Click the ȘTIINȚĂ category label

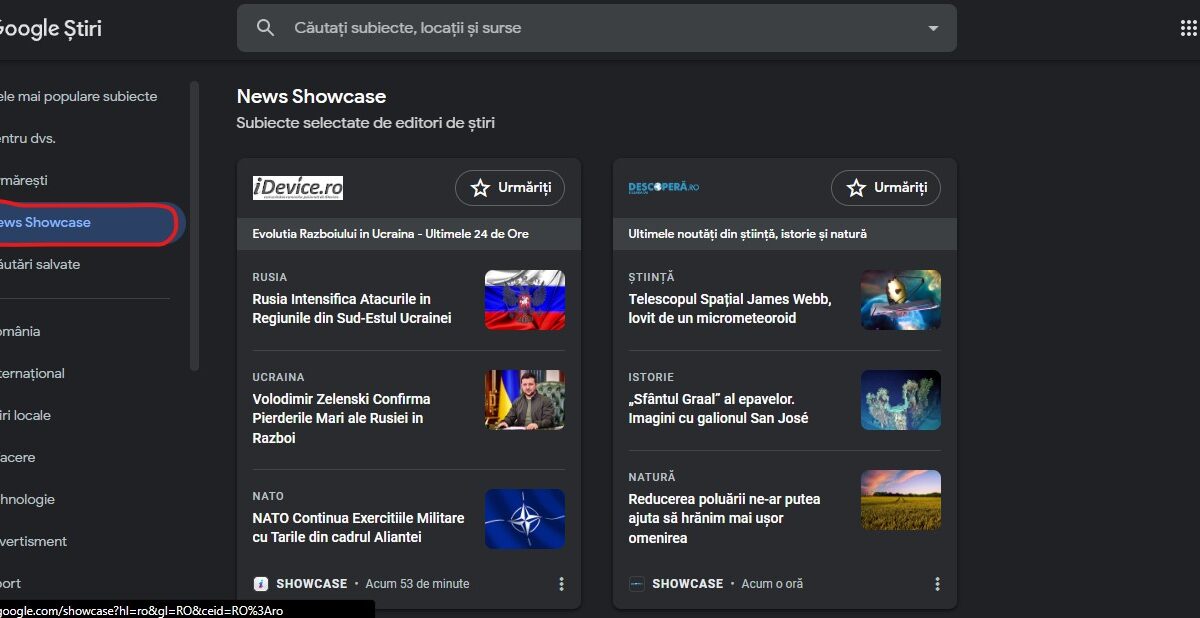click(x=652, y=277)
